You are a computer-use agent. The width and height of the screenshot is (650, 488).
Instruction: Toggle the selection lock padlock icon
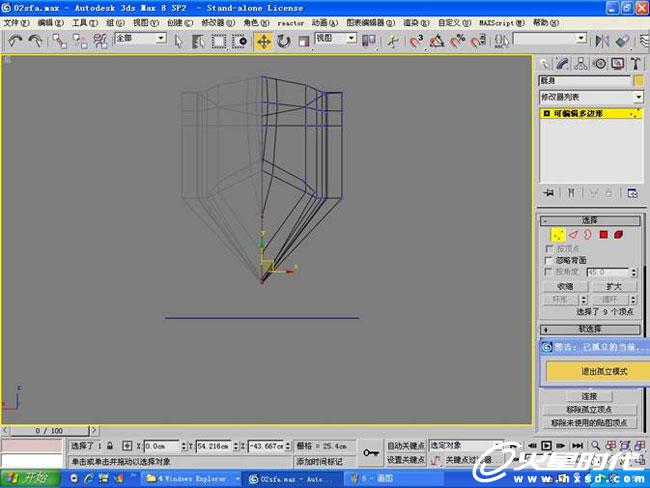(110, 446)
